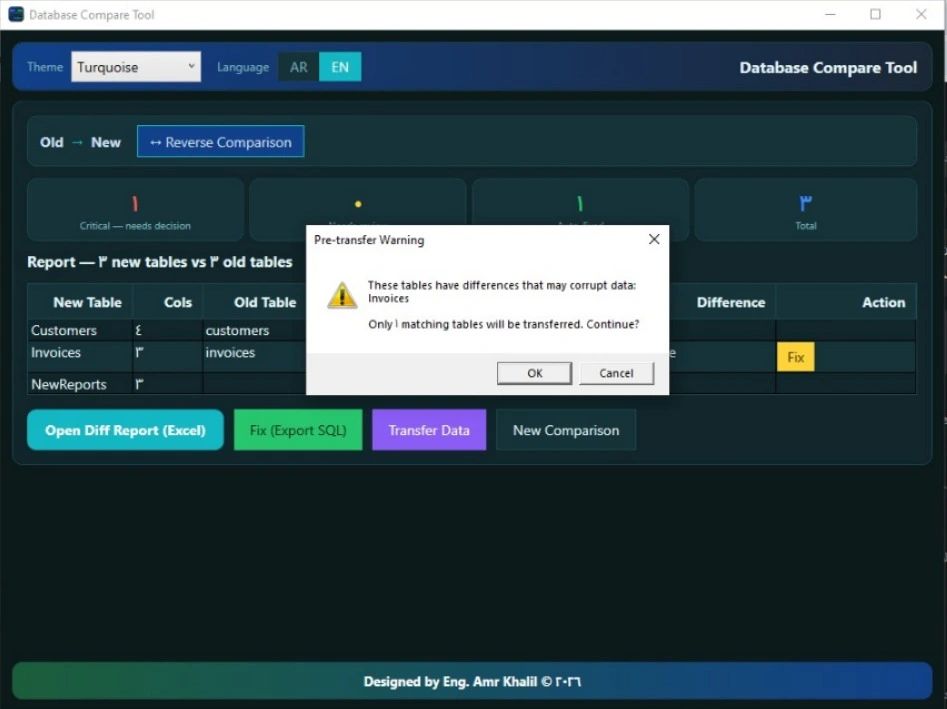Viewport: 947px width, 709px height.
Task: Open Diff Report in Excel
Action: (x=126, y=430)
